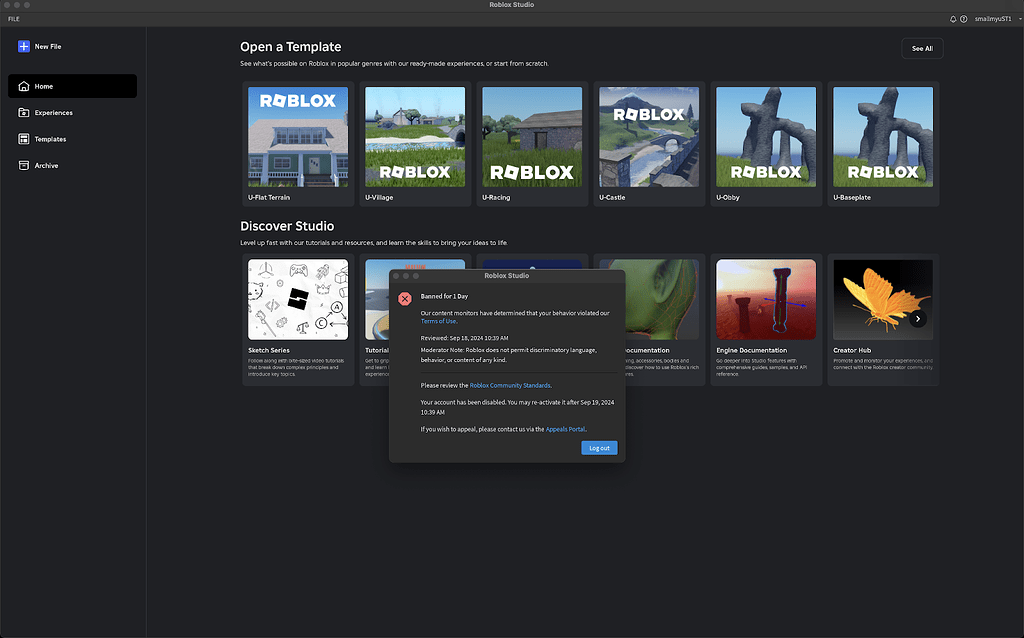The width and height of the screenshot is (1024, 638).
Task: Click See All templates
Action: tap(921, 47)
